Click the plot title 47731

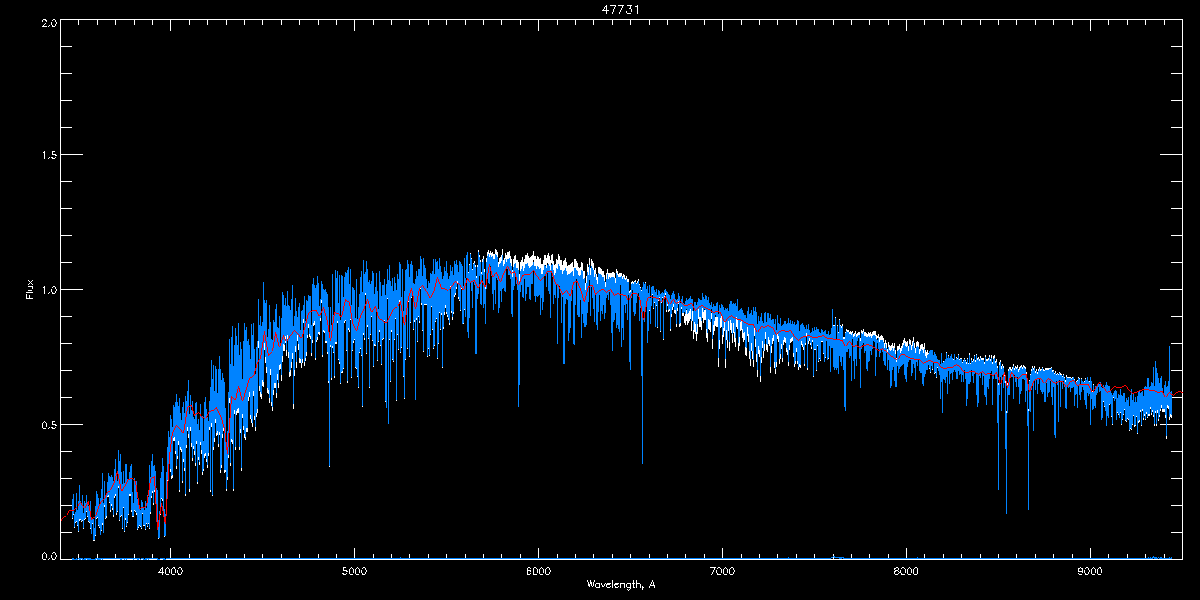[621, 9]
